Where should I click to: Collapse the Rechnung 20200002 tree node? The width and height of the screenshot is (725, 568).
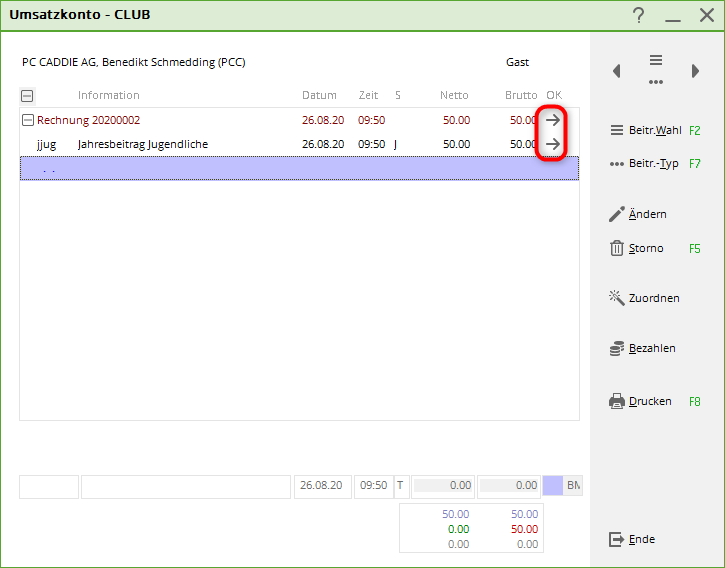coord(28,120)
